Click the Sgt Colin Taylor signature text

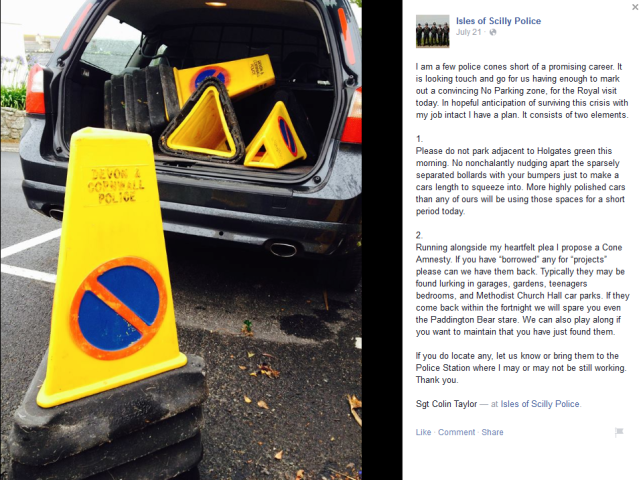point(446,404)
